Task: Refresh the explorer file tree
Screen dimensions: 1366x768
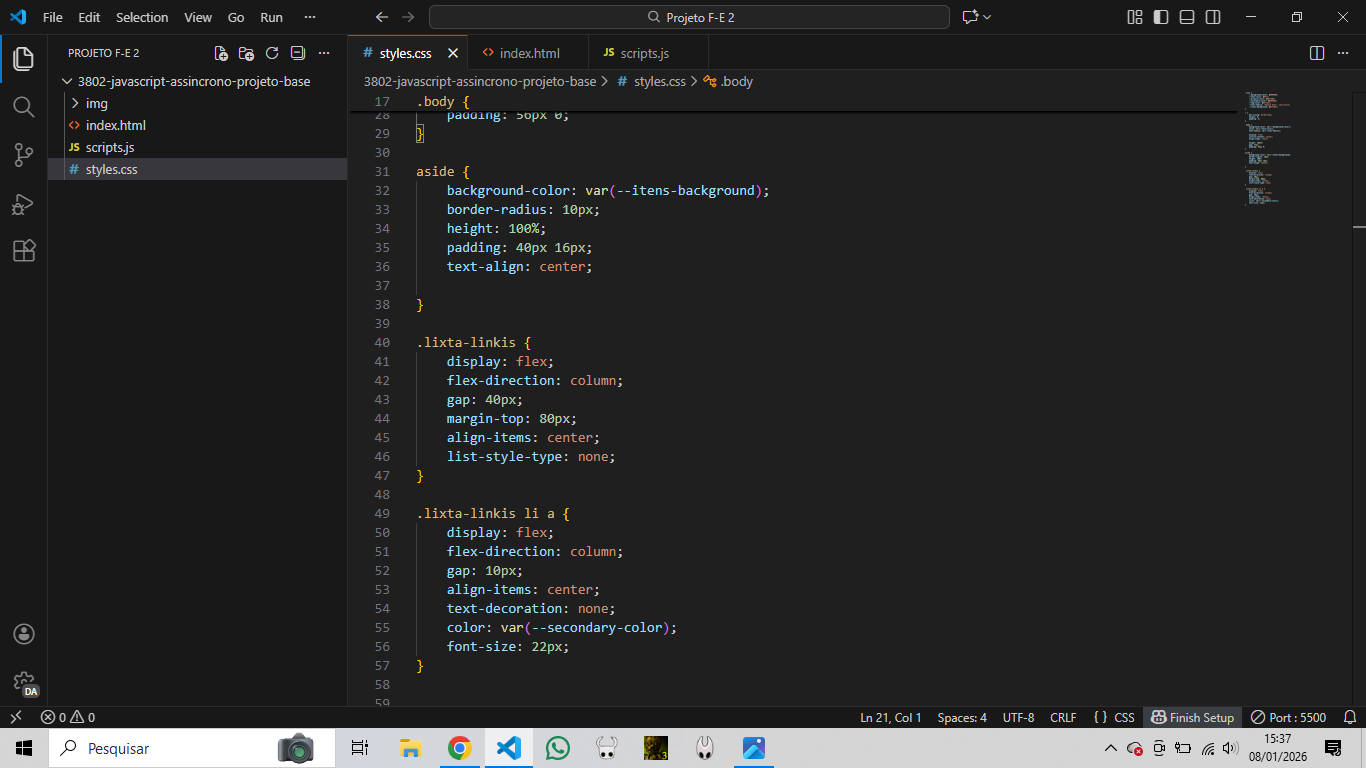Action: click(272, 53)
